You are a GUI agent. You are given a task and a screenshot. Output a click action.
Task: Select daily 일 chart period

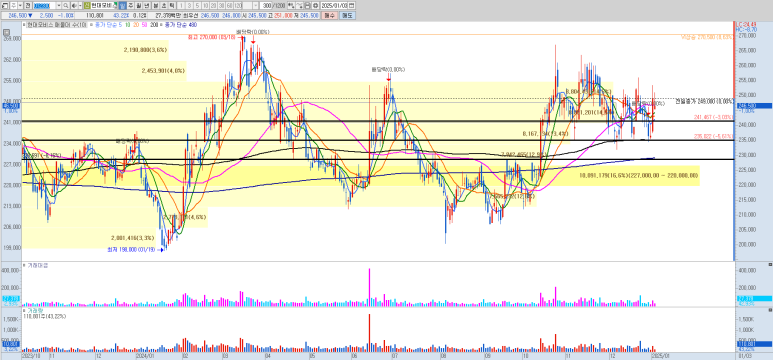tap(123, 5)
